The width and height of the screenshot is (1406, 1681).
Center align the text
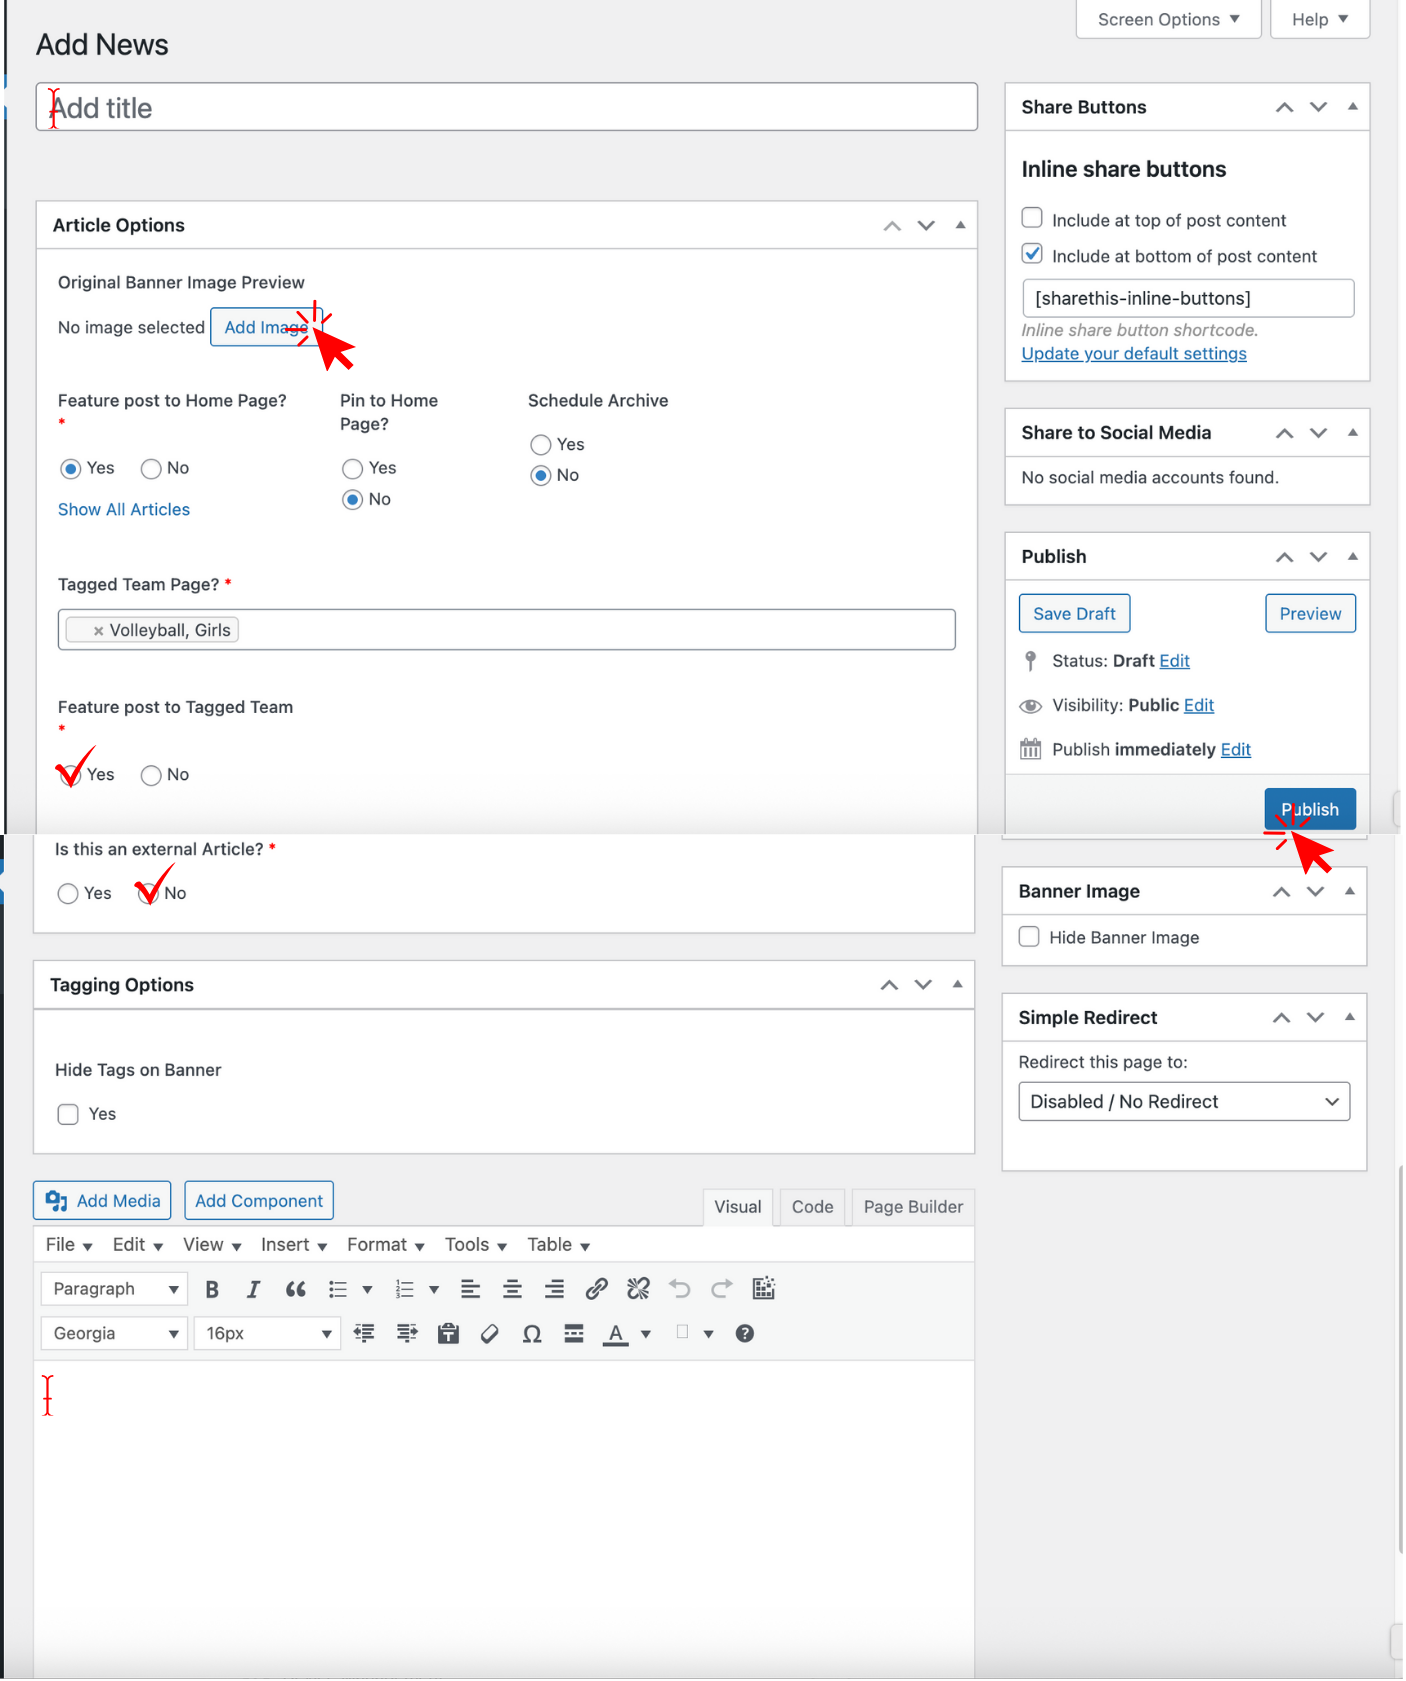512,1290
